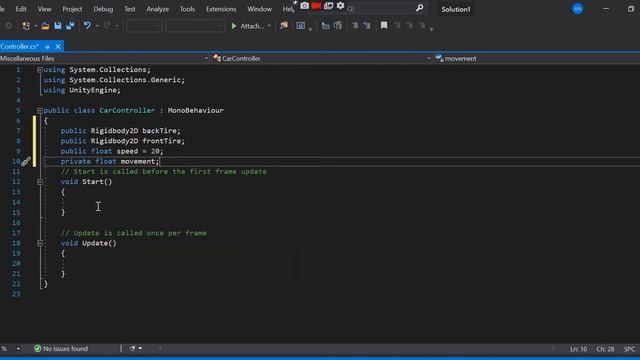Open the toolbar overflow options arrow
The width and height of the screenshot is (640, 360).
431,29
